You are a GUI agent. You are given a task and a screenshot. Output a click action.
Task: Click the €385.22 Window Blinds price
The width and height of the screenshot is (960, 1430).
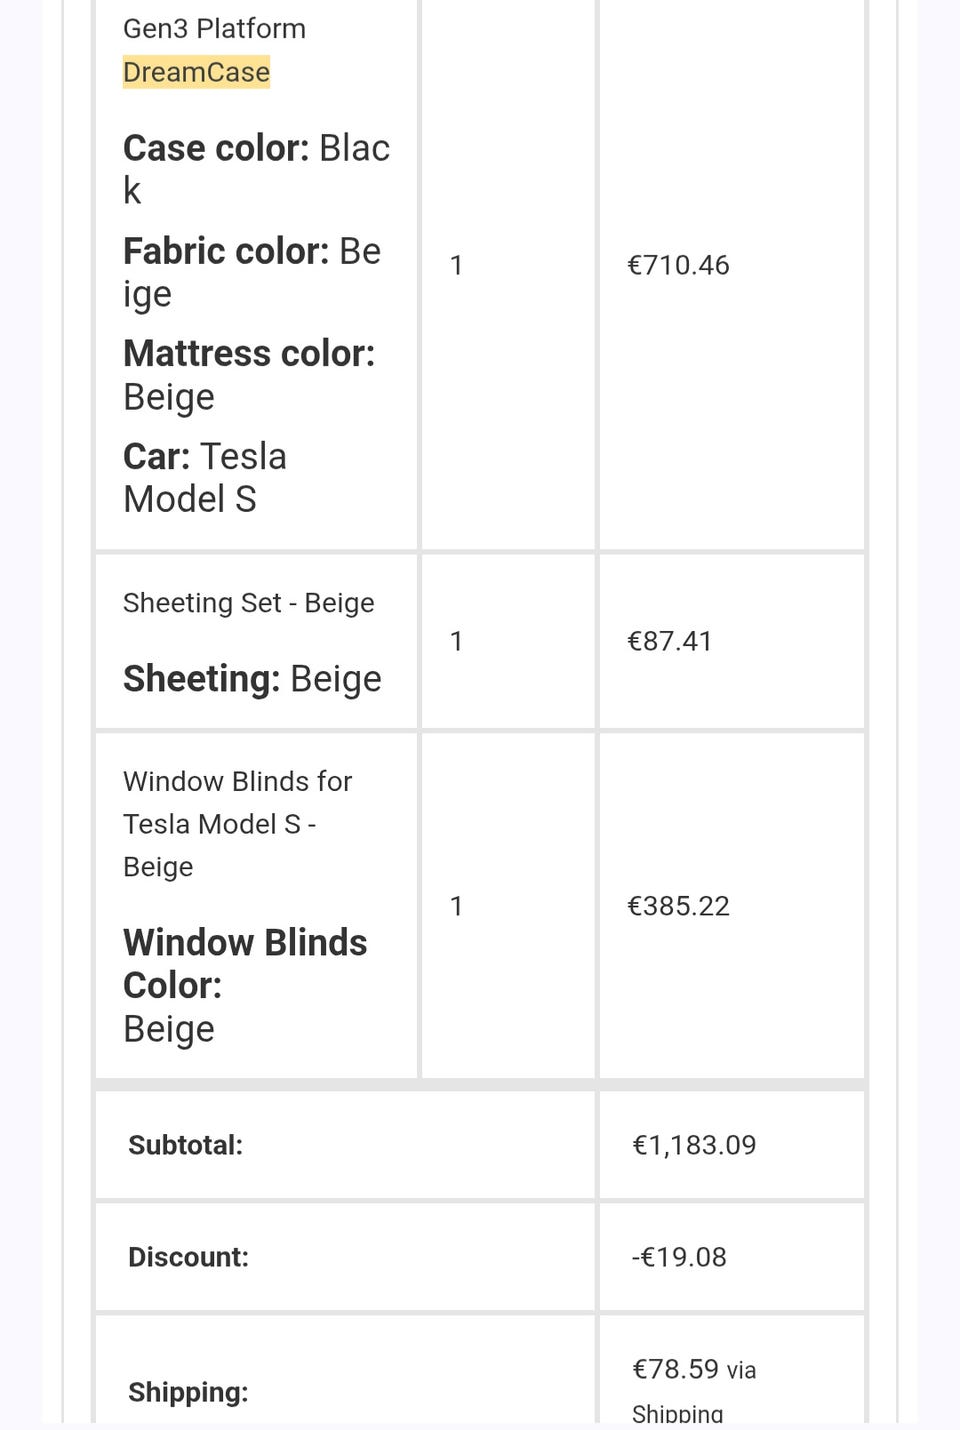tap(678, 906)
